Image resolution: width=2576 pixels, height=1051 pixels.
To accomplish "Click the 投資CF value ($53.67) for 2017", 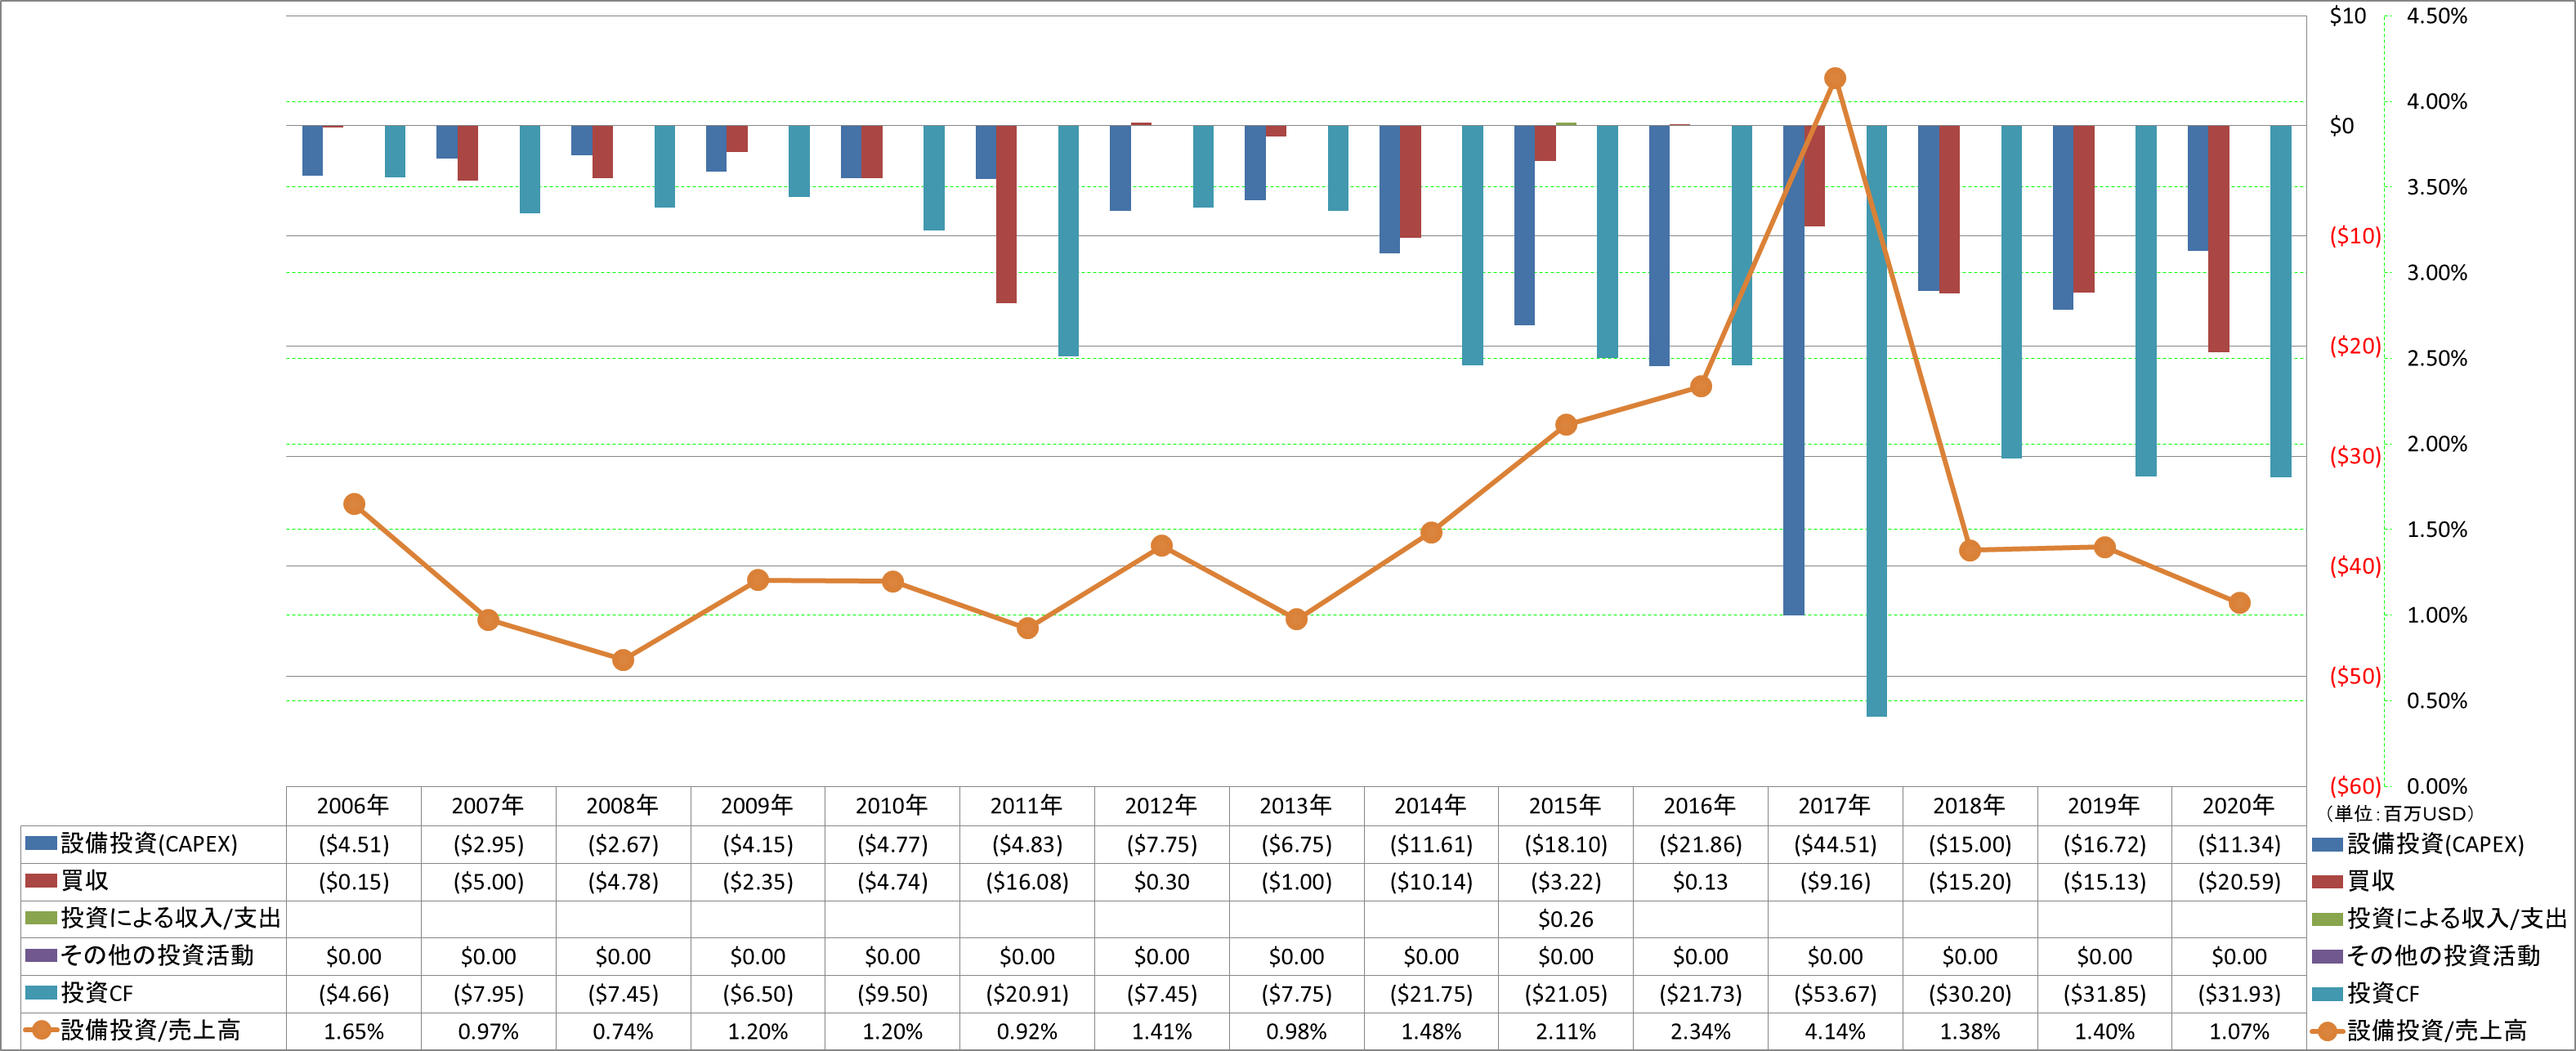I will tap(1835, 994).
